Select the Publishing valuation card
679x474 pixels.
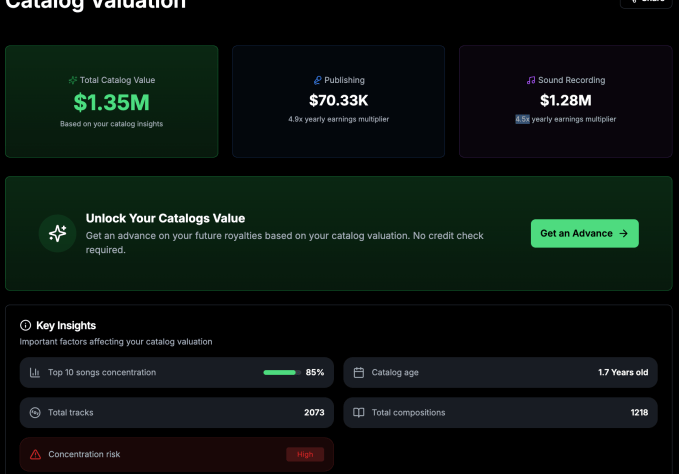click(x=338, y=101)
